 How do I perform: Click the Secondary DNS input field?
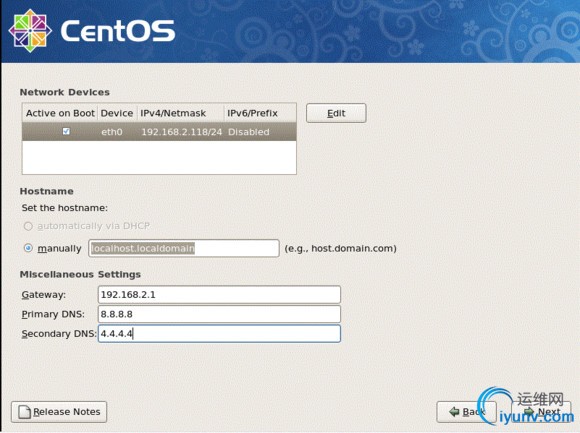[x=219, y=334]
